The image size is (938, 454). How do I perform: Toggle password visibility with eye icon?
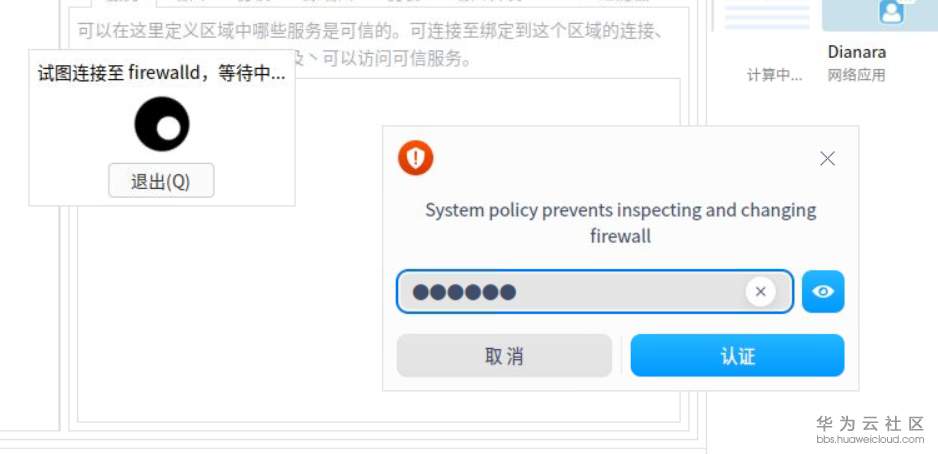823,292
